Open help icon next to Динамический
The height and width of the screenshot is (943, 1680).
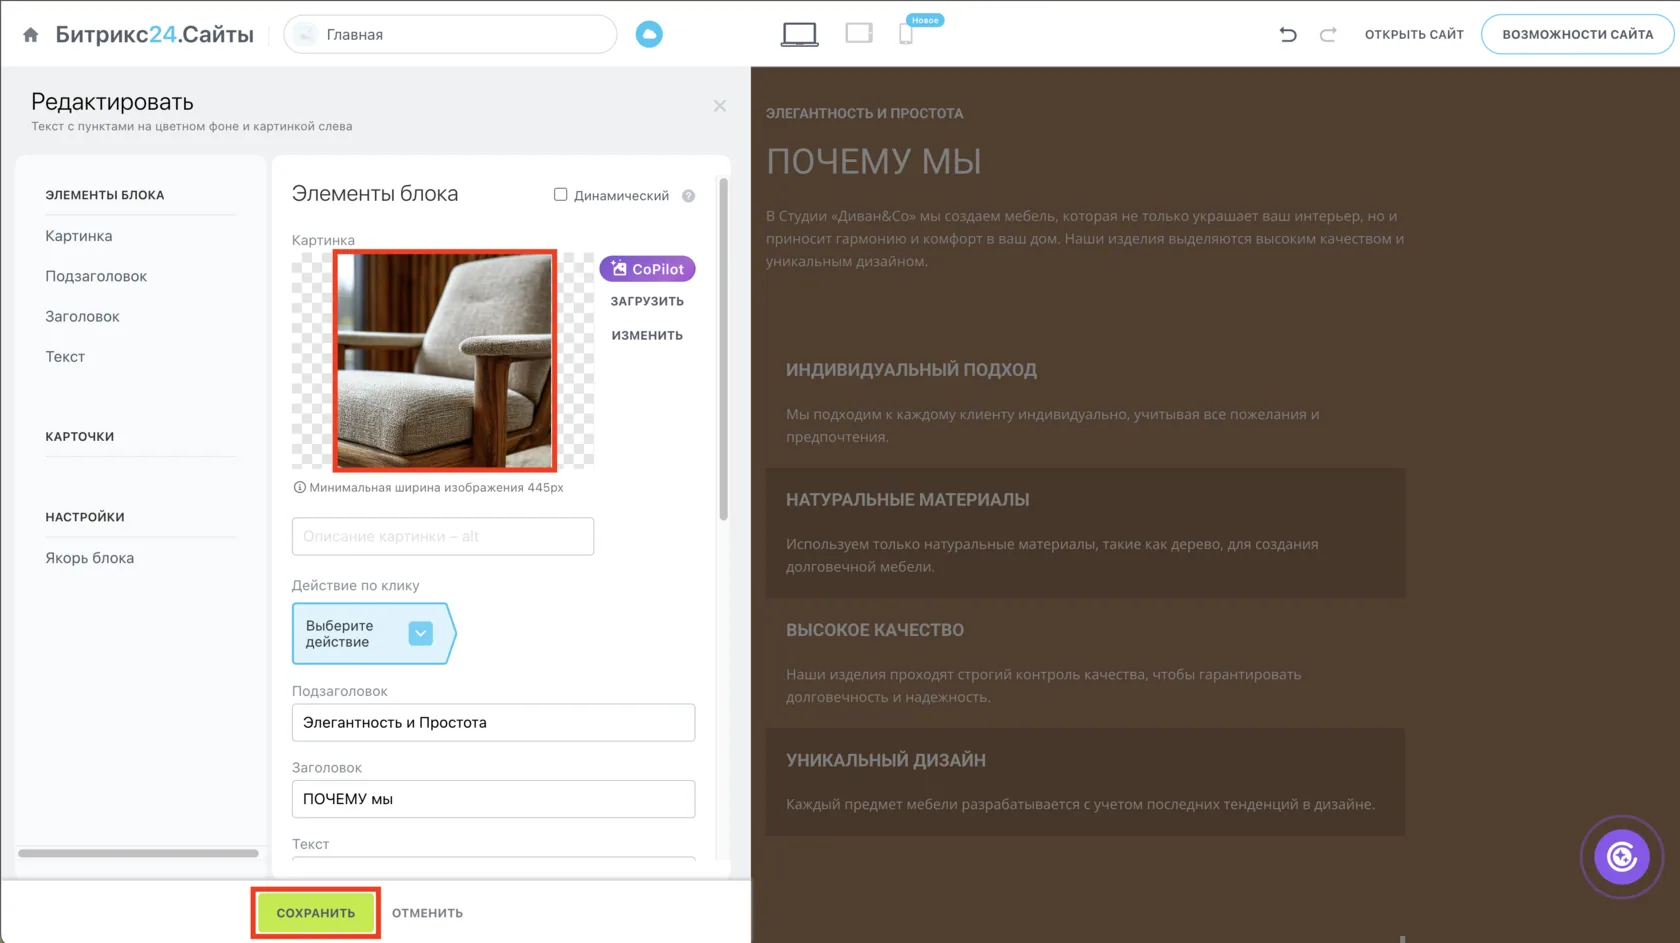(x=689, y=196)
